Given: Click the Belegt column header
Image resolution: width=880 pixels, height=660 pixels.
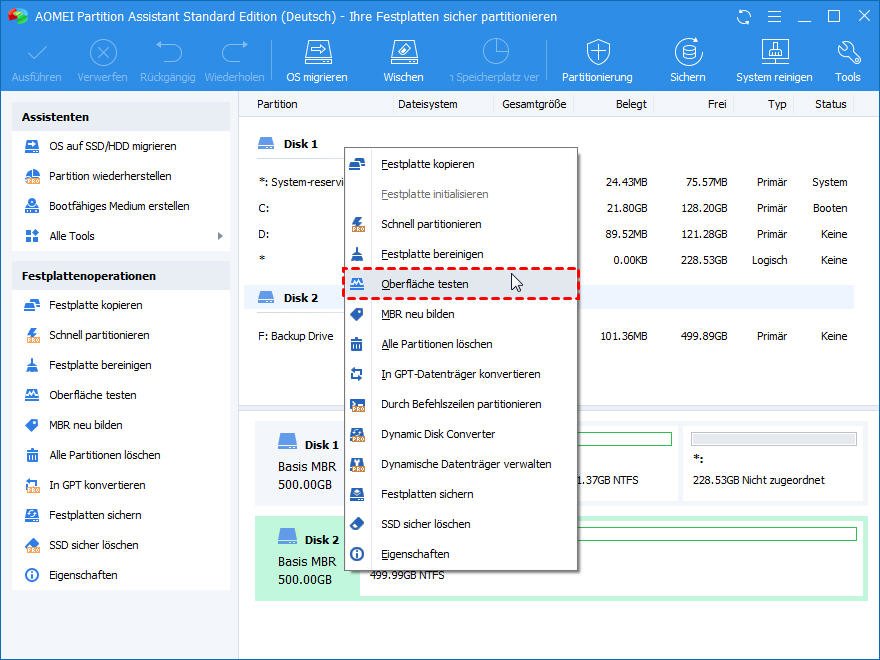Looking at the screenshot, I should [x=631, y=104].
